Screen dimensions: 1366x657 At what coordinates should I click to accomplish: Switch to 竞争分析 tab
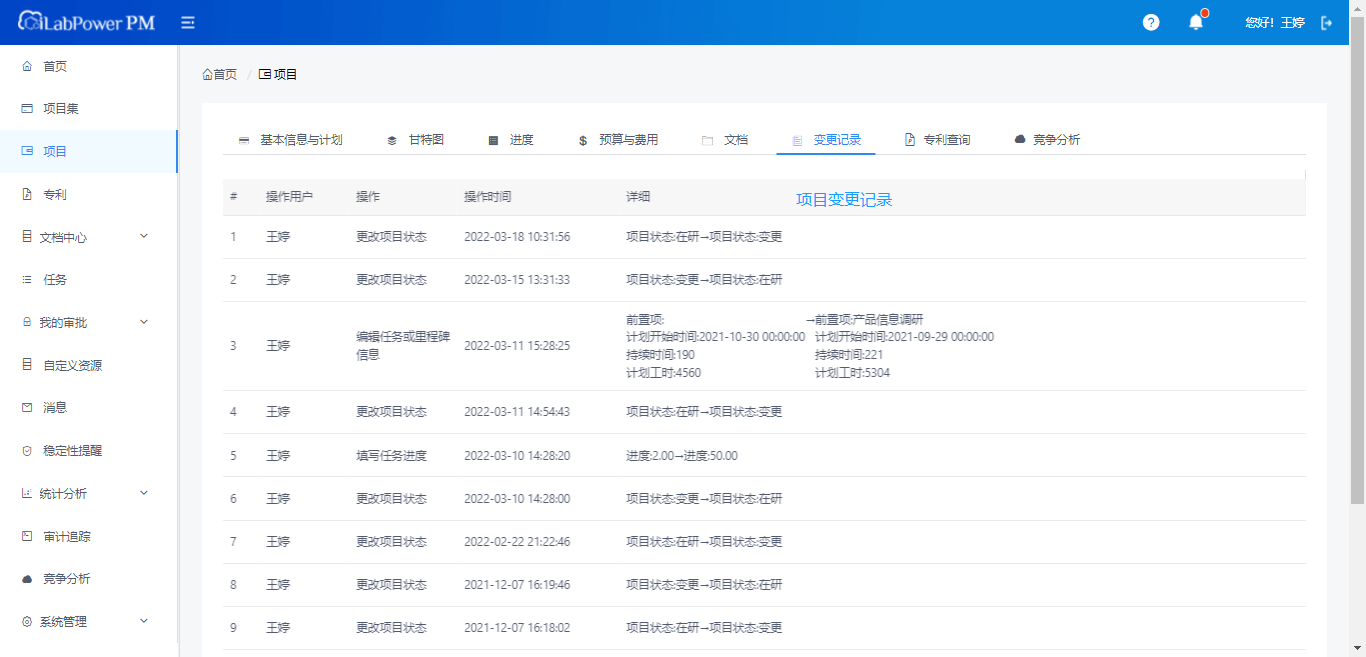(1048, 140)
